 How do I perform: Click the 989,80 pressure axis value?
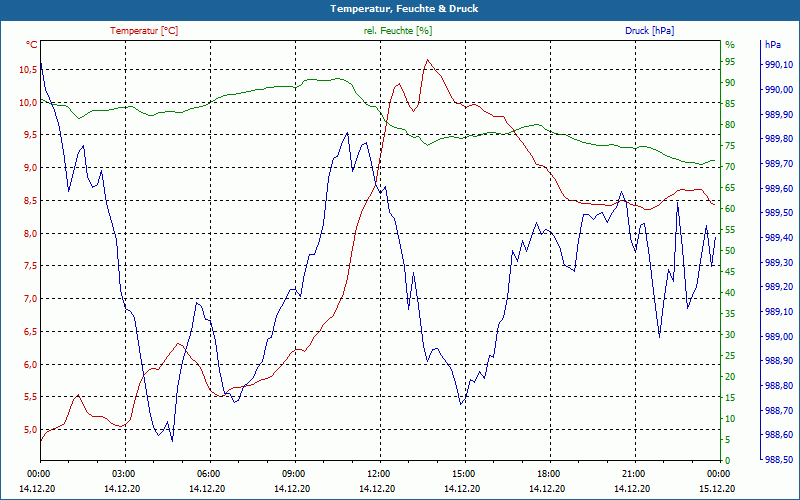pos(779,139)
